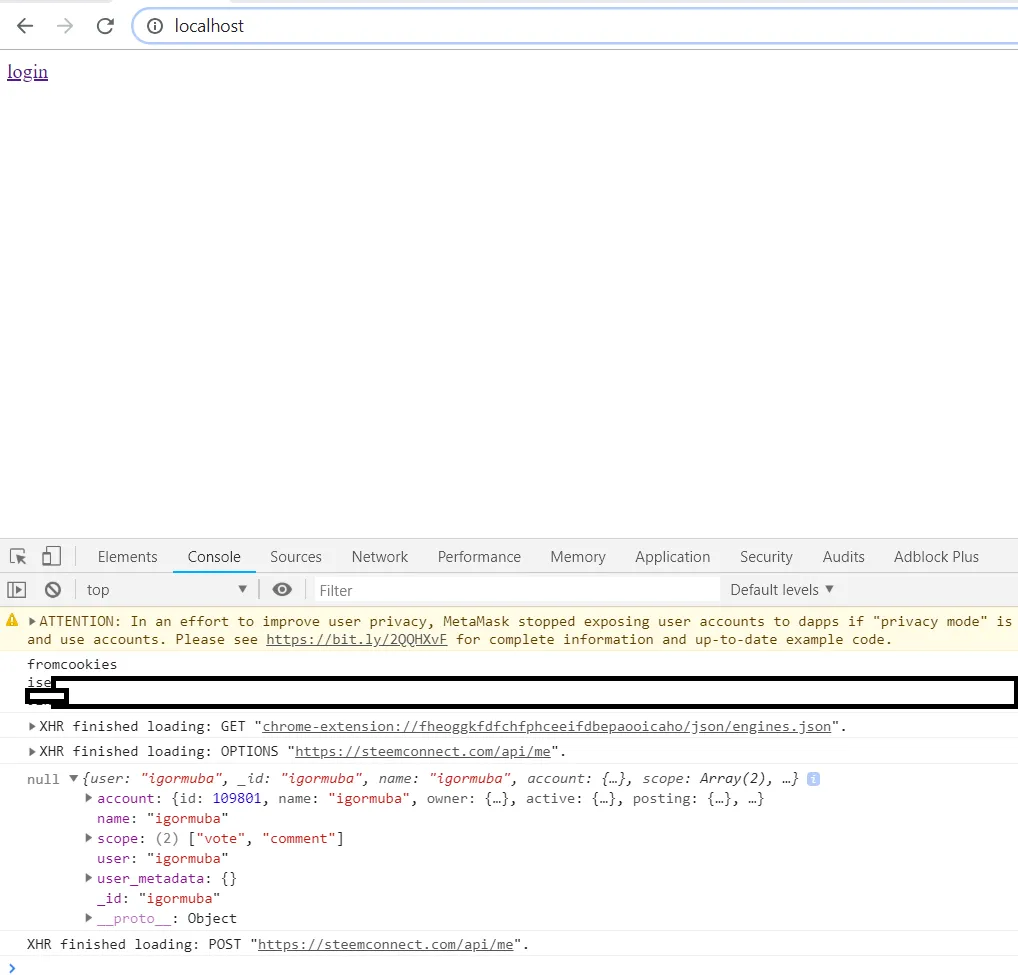Open the top context dropdown
The height and width of the screenshot is (975, 1018).
coord(166,589)
